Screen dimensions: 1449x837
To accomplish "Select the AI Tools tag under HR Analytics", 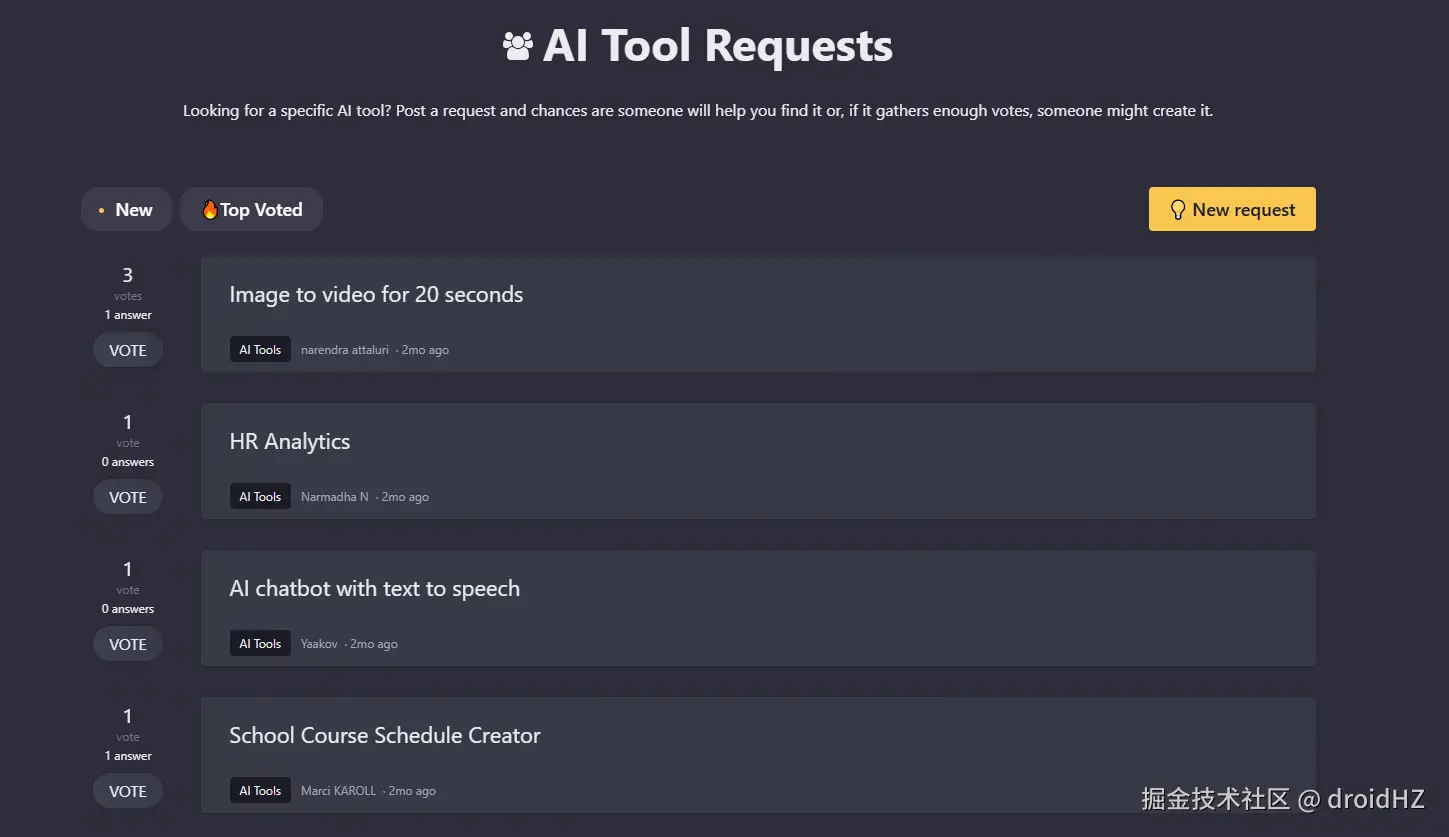I will click(260, 497).
